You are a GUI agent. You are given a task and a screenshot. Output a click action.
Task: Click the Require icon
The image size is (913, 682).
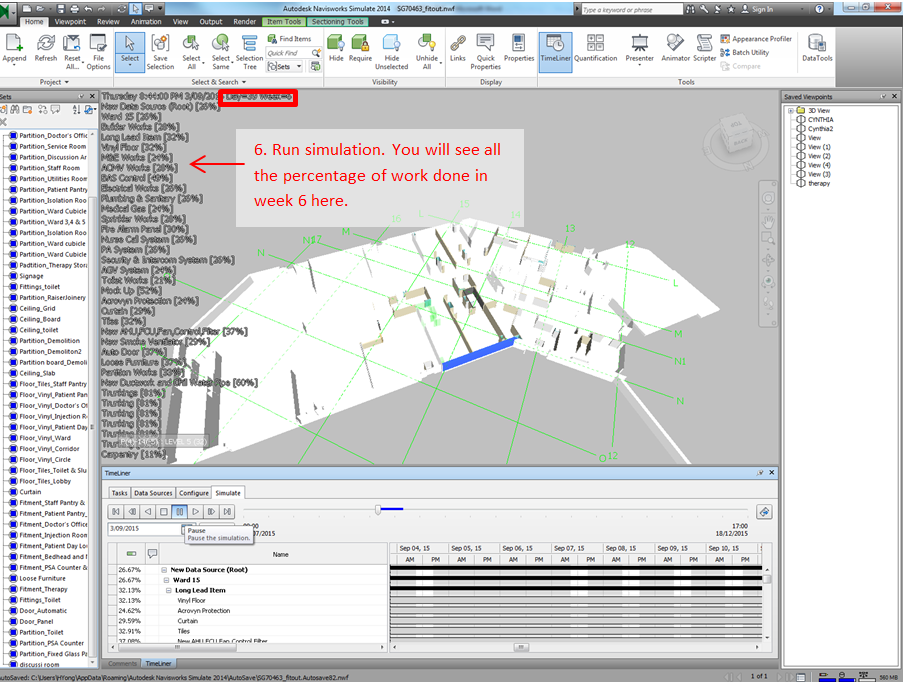coord(360,48)
